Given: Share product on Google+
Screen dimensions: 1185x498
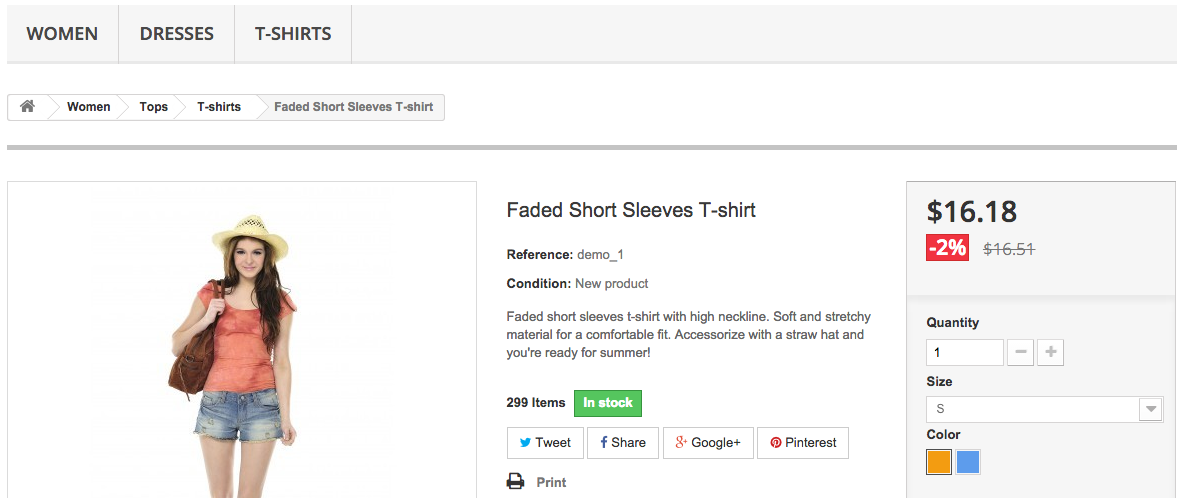Looking at the screenshot, I should coord(707,443).
